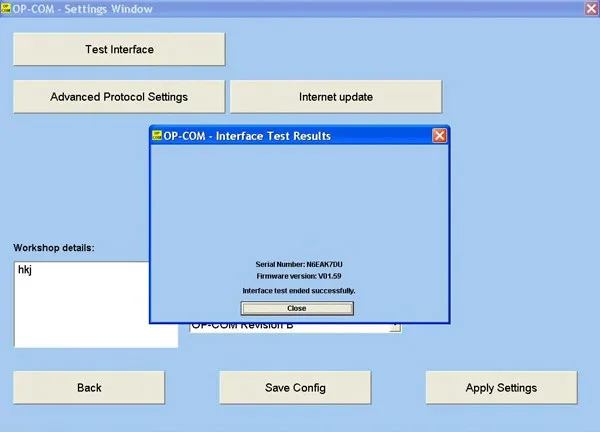Click the 'Interface test ended successfully.' message

click(x=299, y=291)
